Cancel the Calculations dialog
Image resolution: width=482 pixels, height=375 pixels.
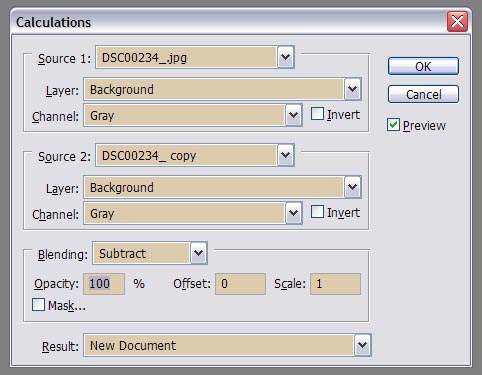click(x=423, y=94)
